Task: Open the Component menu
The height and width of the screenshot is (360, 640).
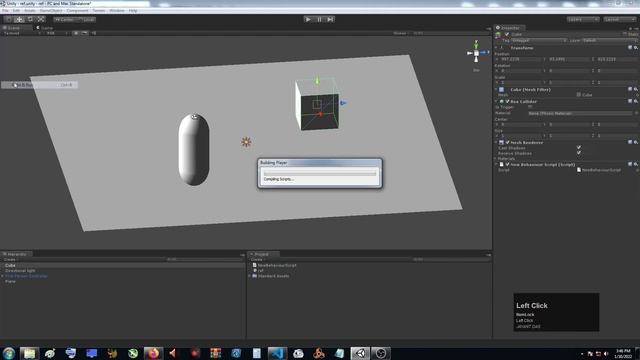Action: coord(77,11)
